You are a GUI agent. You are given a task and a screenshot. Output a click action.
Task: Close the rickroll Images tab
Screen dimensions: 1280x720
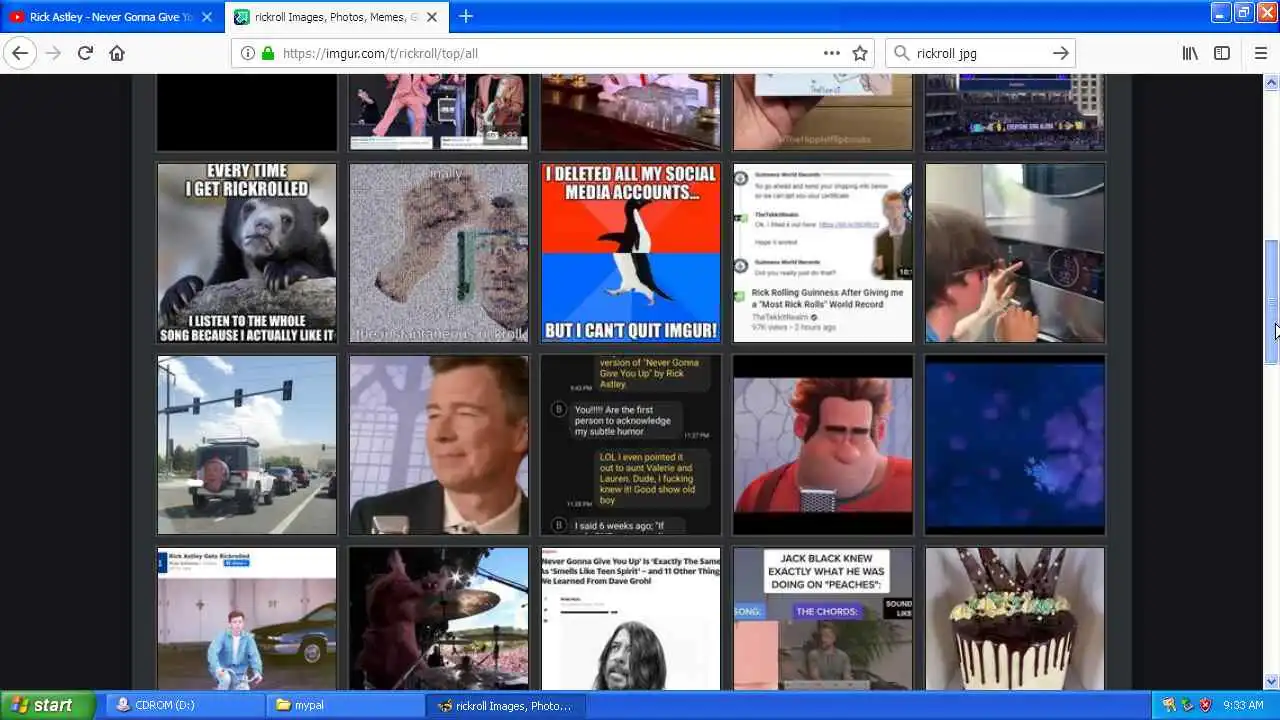[434, 17]
